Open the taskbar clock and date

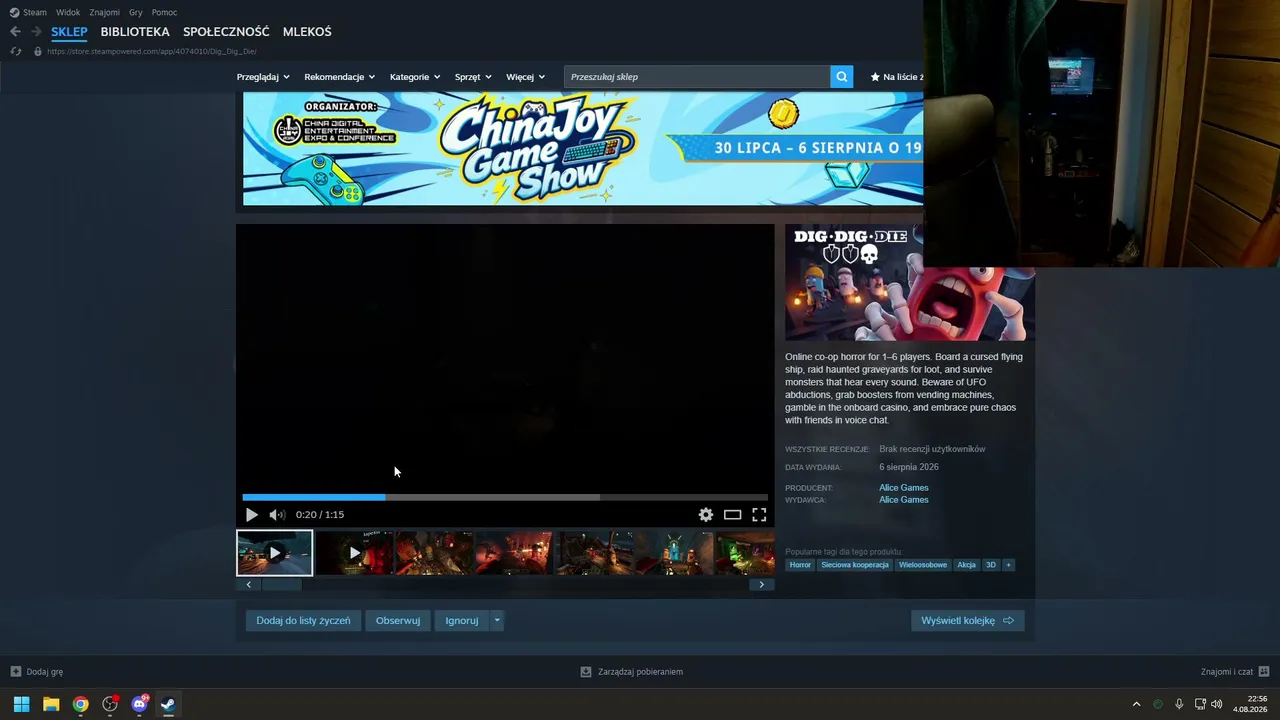[x=1250, y=704]
